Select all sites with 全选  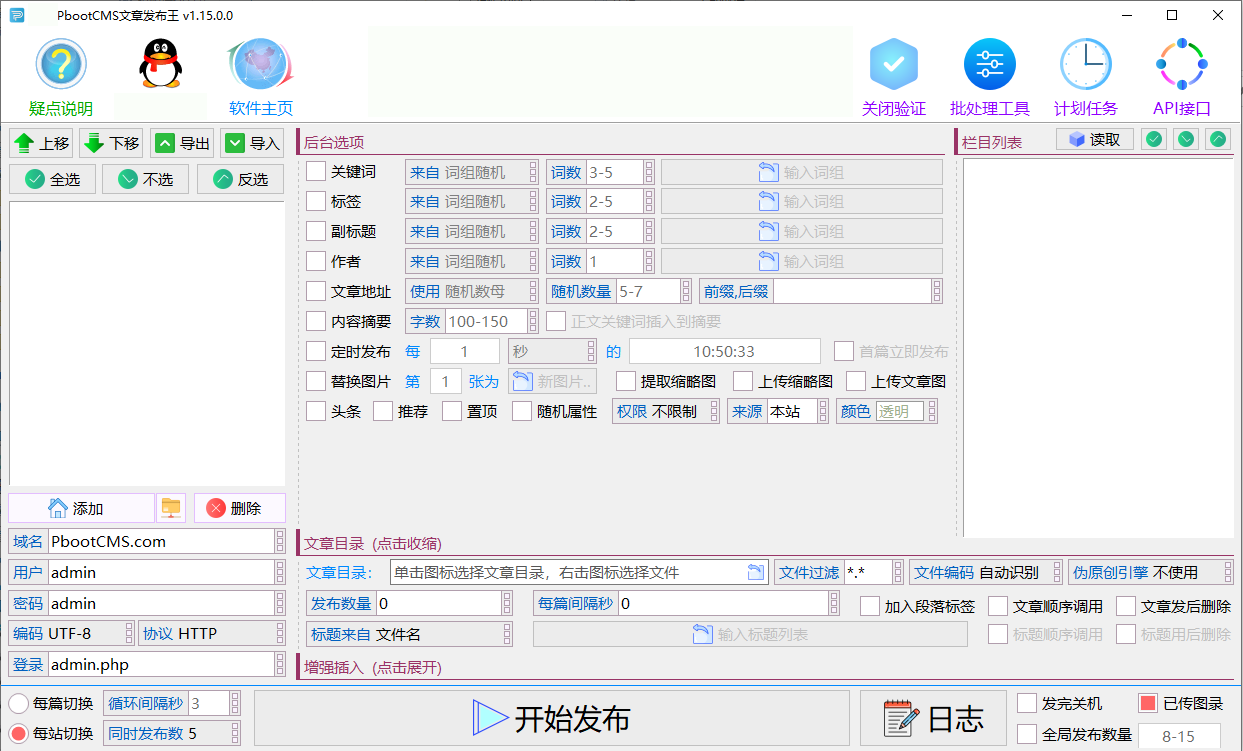[x=52, y=179]
